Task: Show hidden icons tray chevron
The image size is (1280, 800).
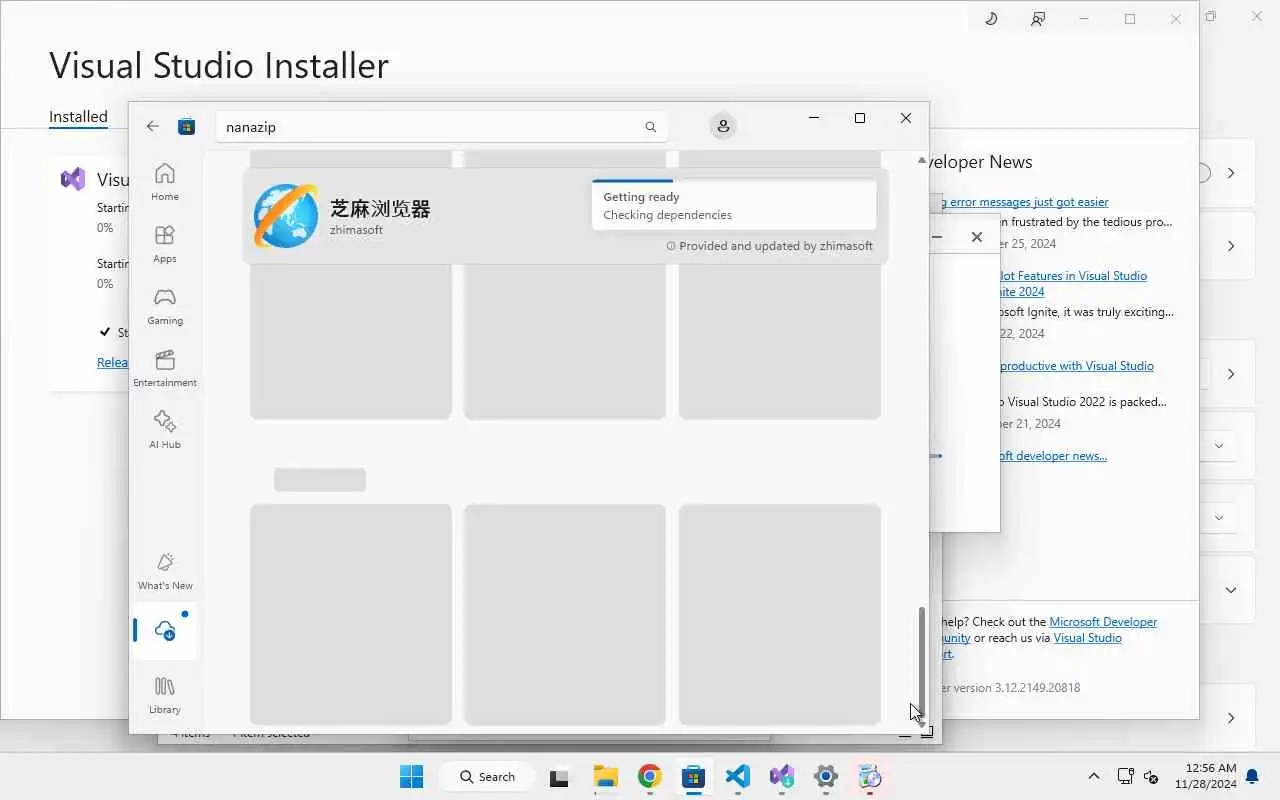Action: [x=1093, y=776]
